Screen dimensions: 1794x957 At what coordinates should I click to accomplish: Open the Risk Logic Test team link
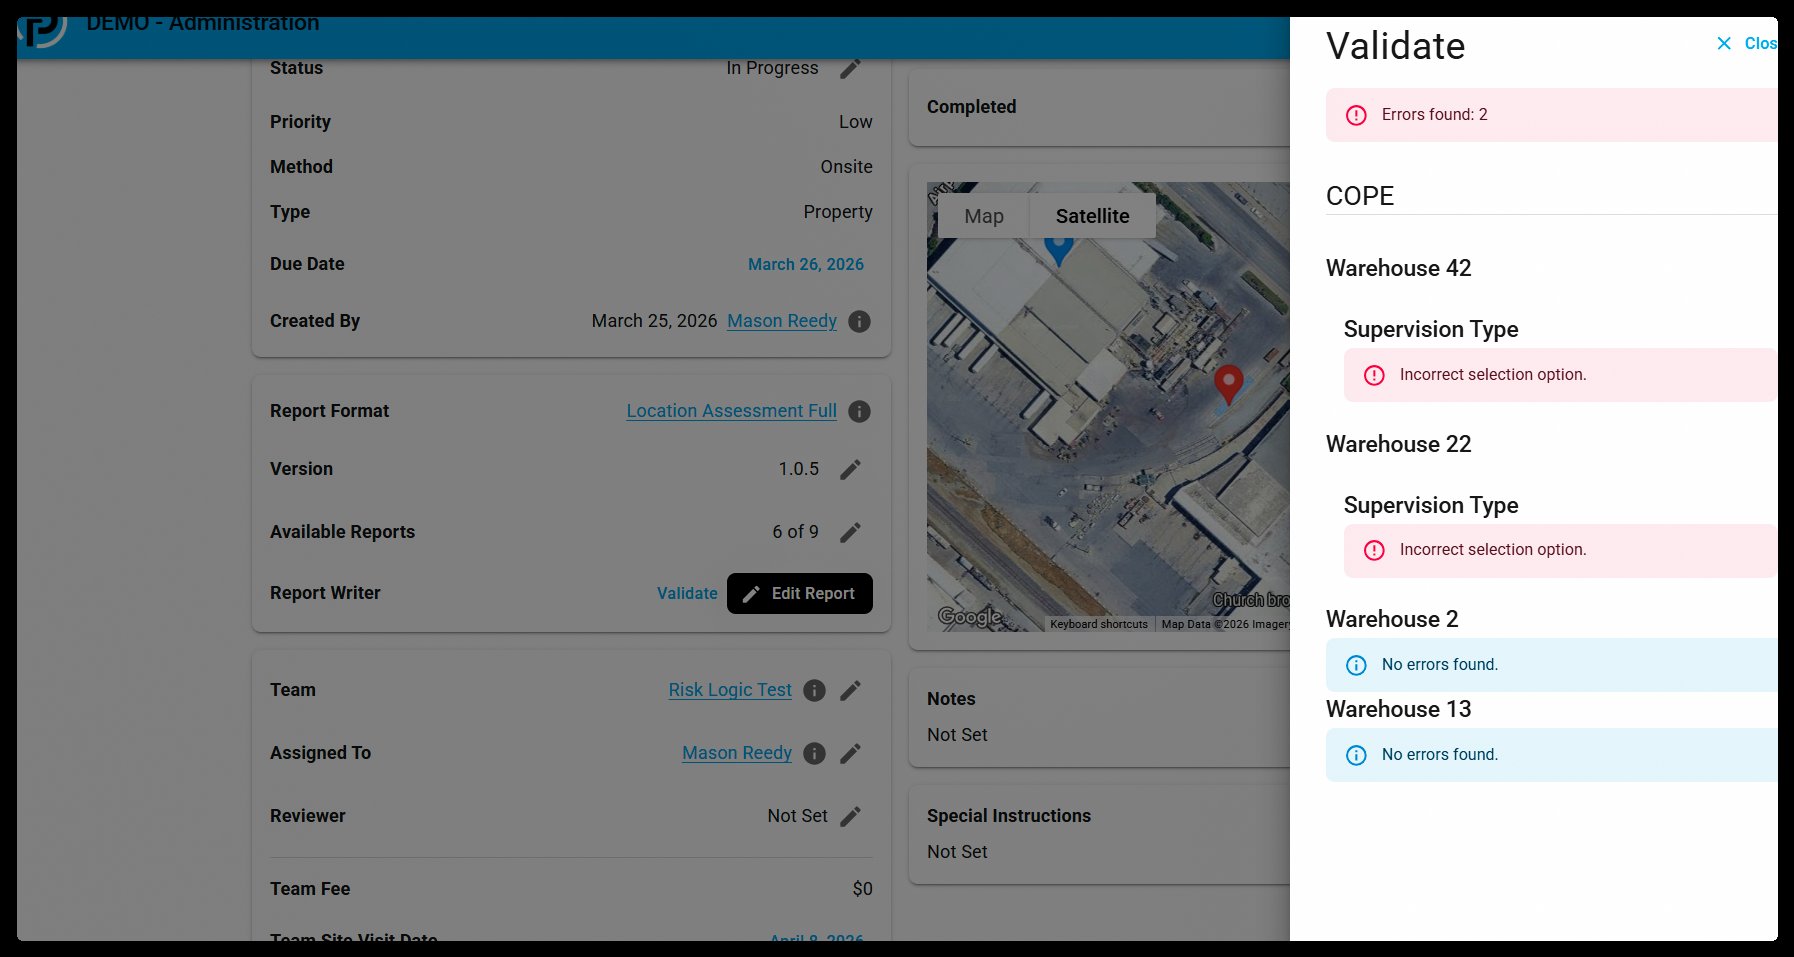click(x=730, y=690)
